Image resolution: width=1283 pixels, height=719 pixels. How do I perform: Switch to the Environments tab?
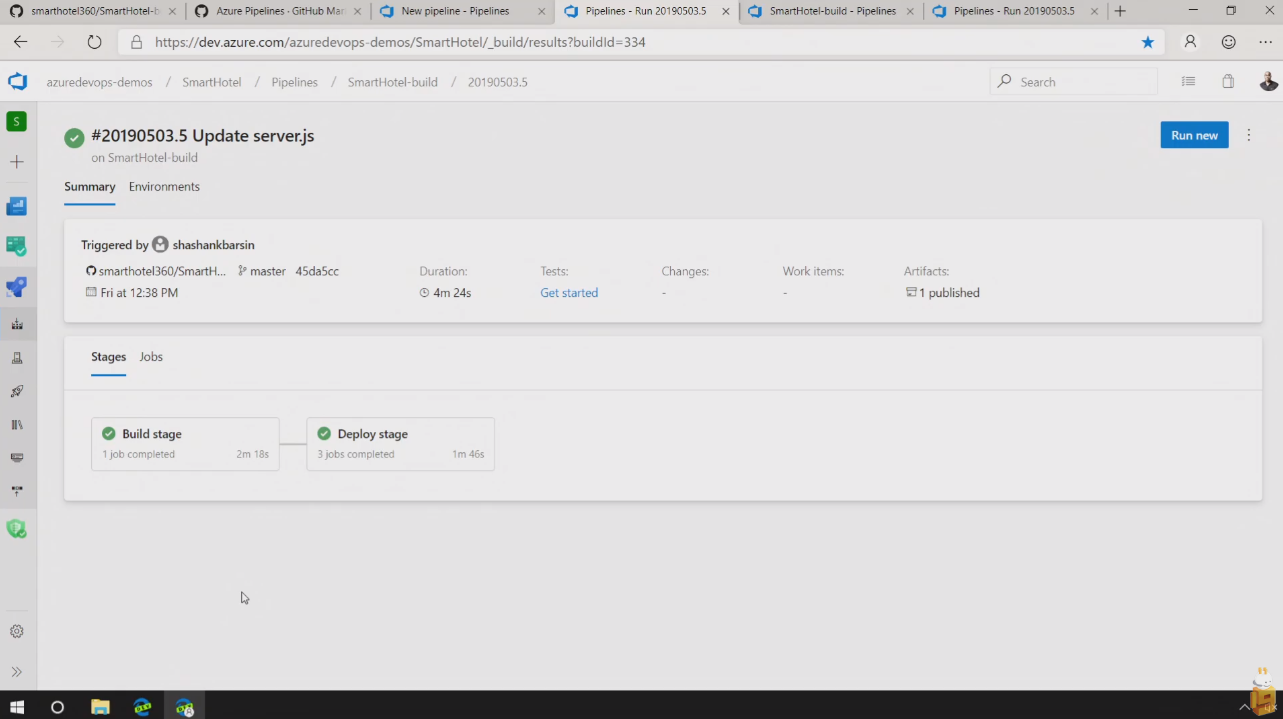(164, 187)
